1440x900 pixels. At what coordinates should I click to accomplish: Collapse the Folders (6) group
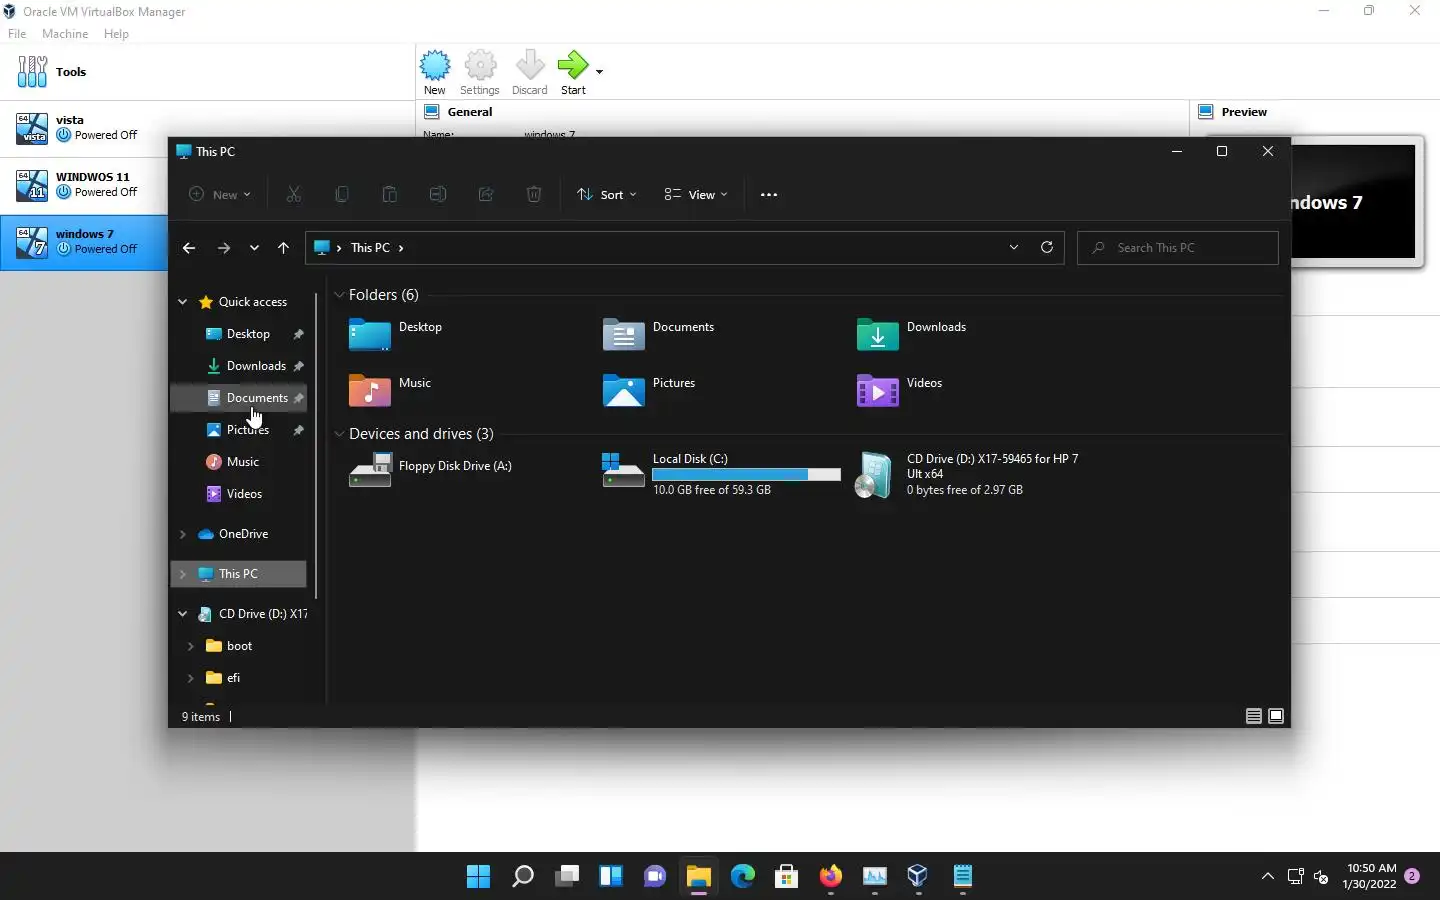point(339,295)
